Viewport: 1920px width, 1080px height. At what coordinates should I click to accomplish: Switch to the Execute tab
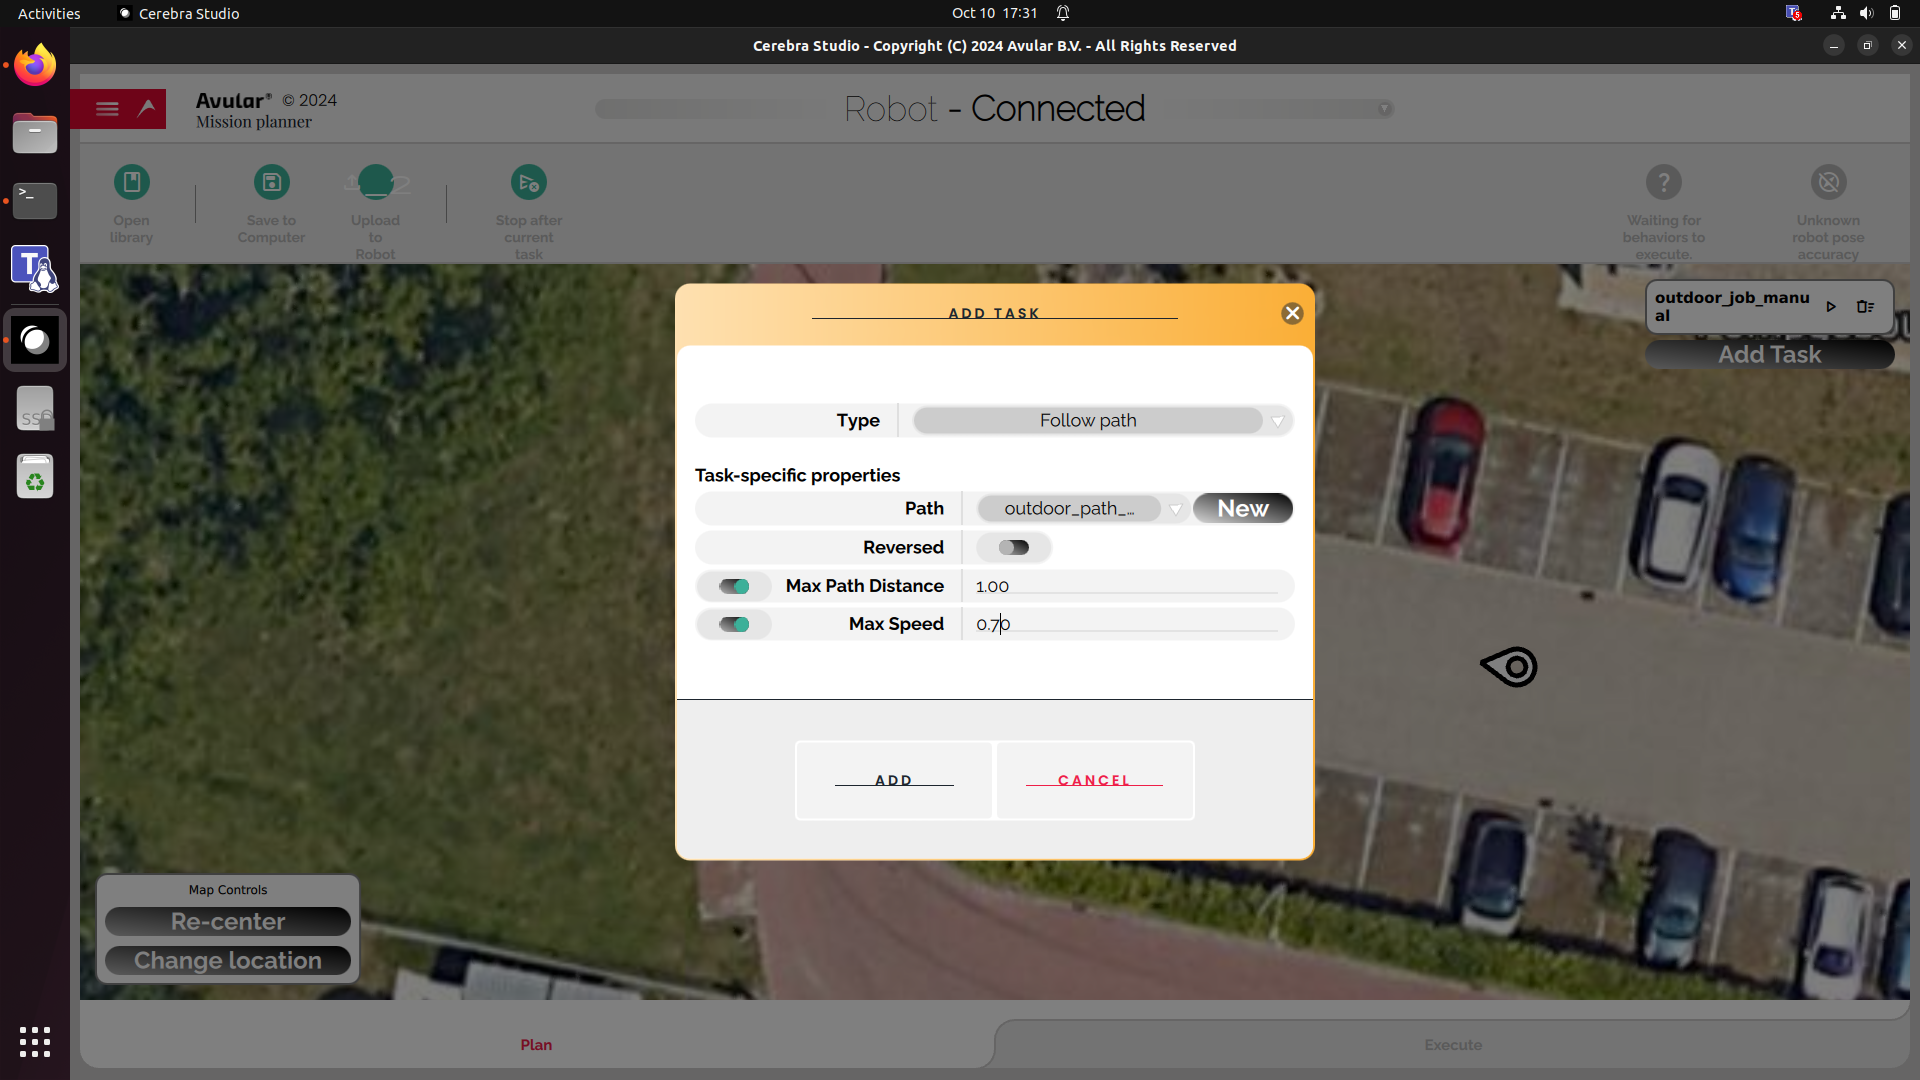pyautogui.click(x=1452, y=1045)
